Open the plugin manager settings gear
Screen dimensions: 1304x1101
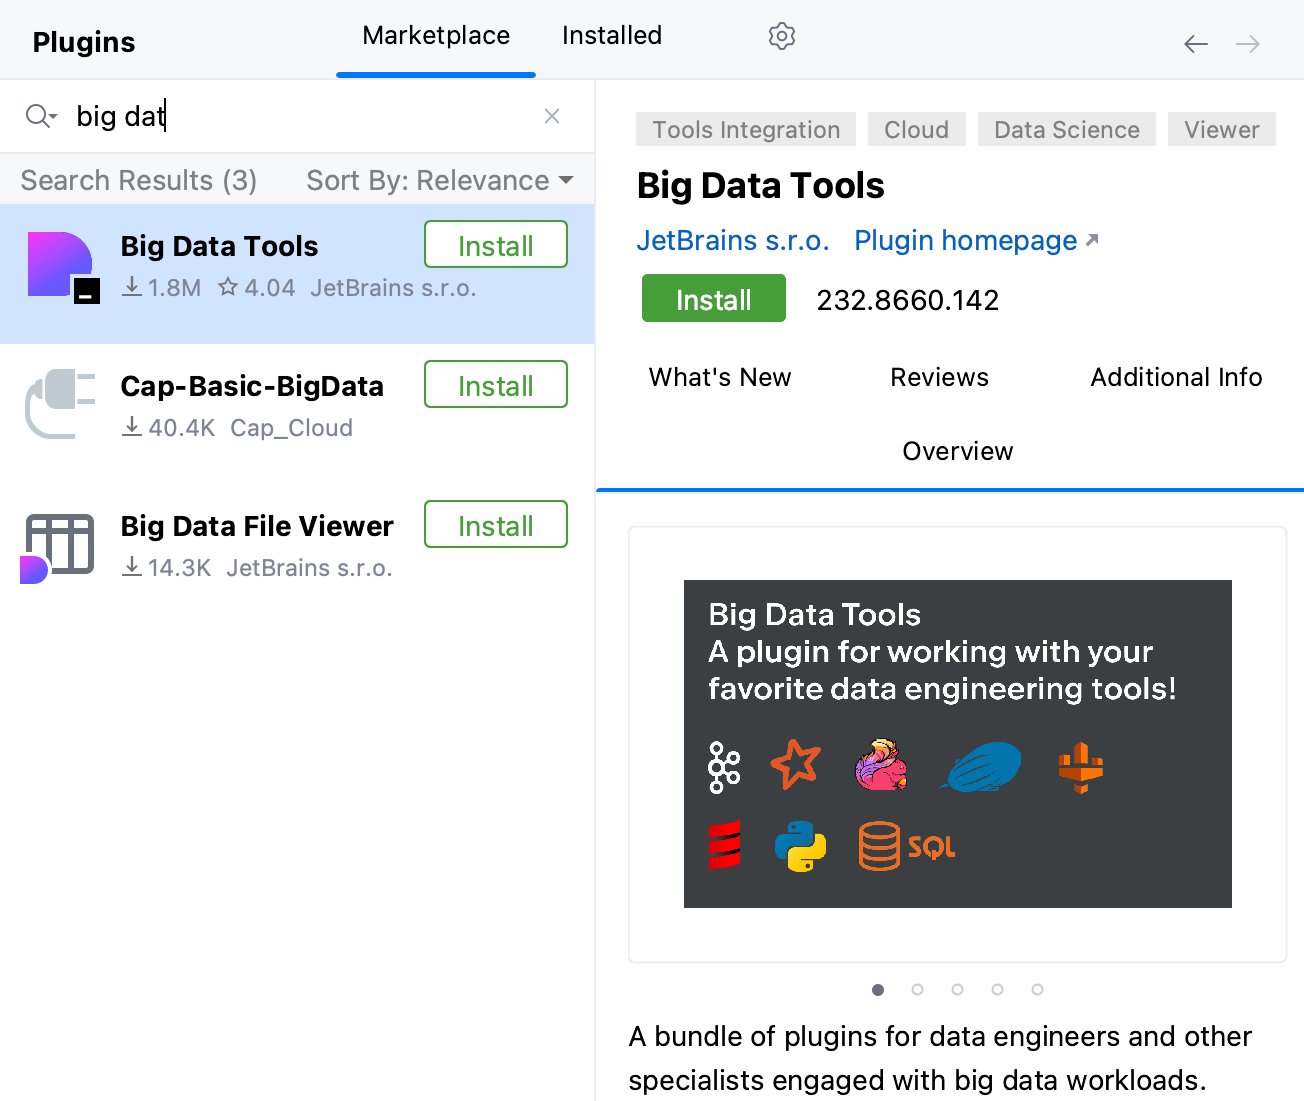click(781, 36)
